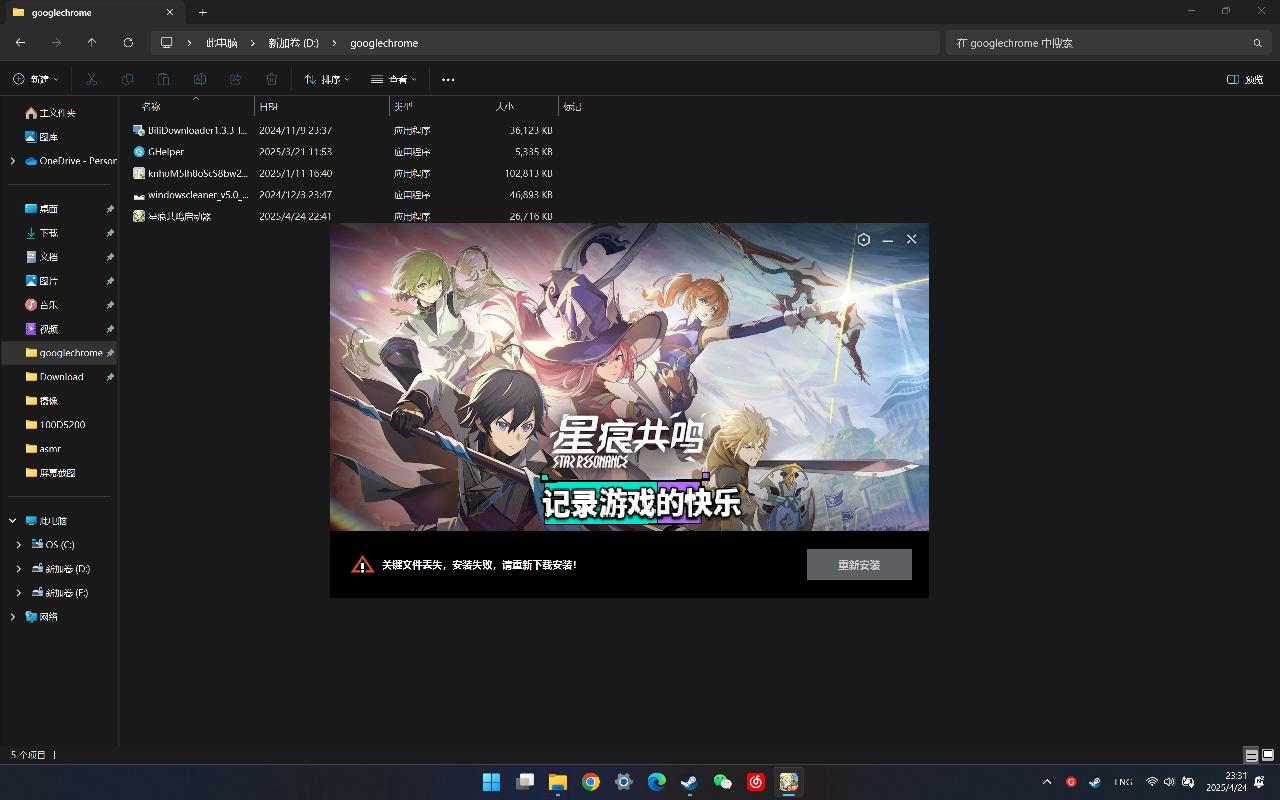Expand the (F:) drive node
Image resolution: width=1280 pixels, height=800 pixels.
pos(18,593)
